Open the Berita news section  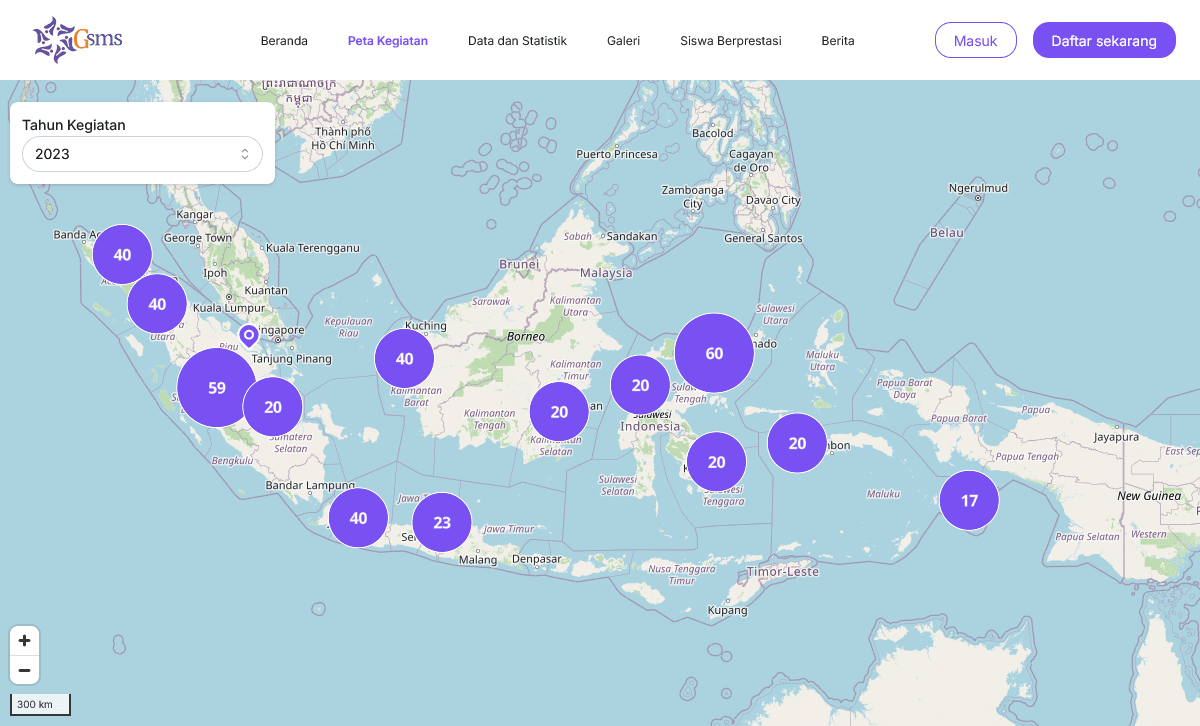(x=838, y=40)
